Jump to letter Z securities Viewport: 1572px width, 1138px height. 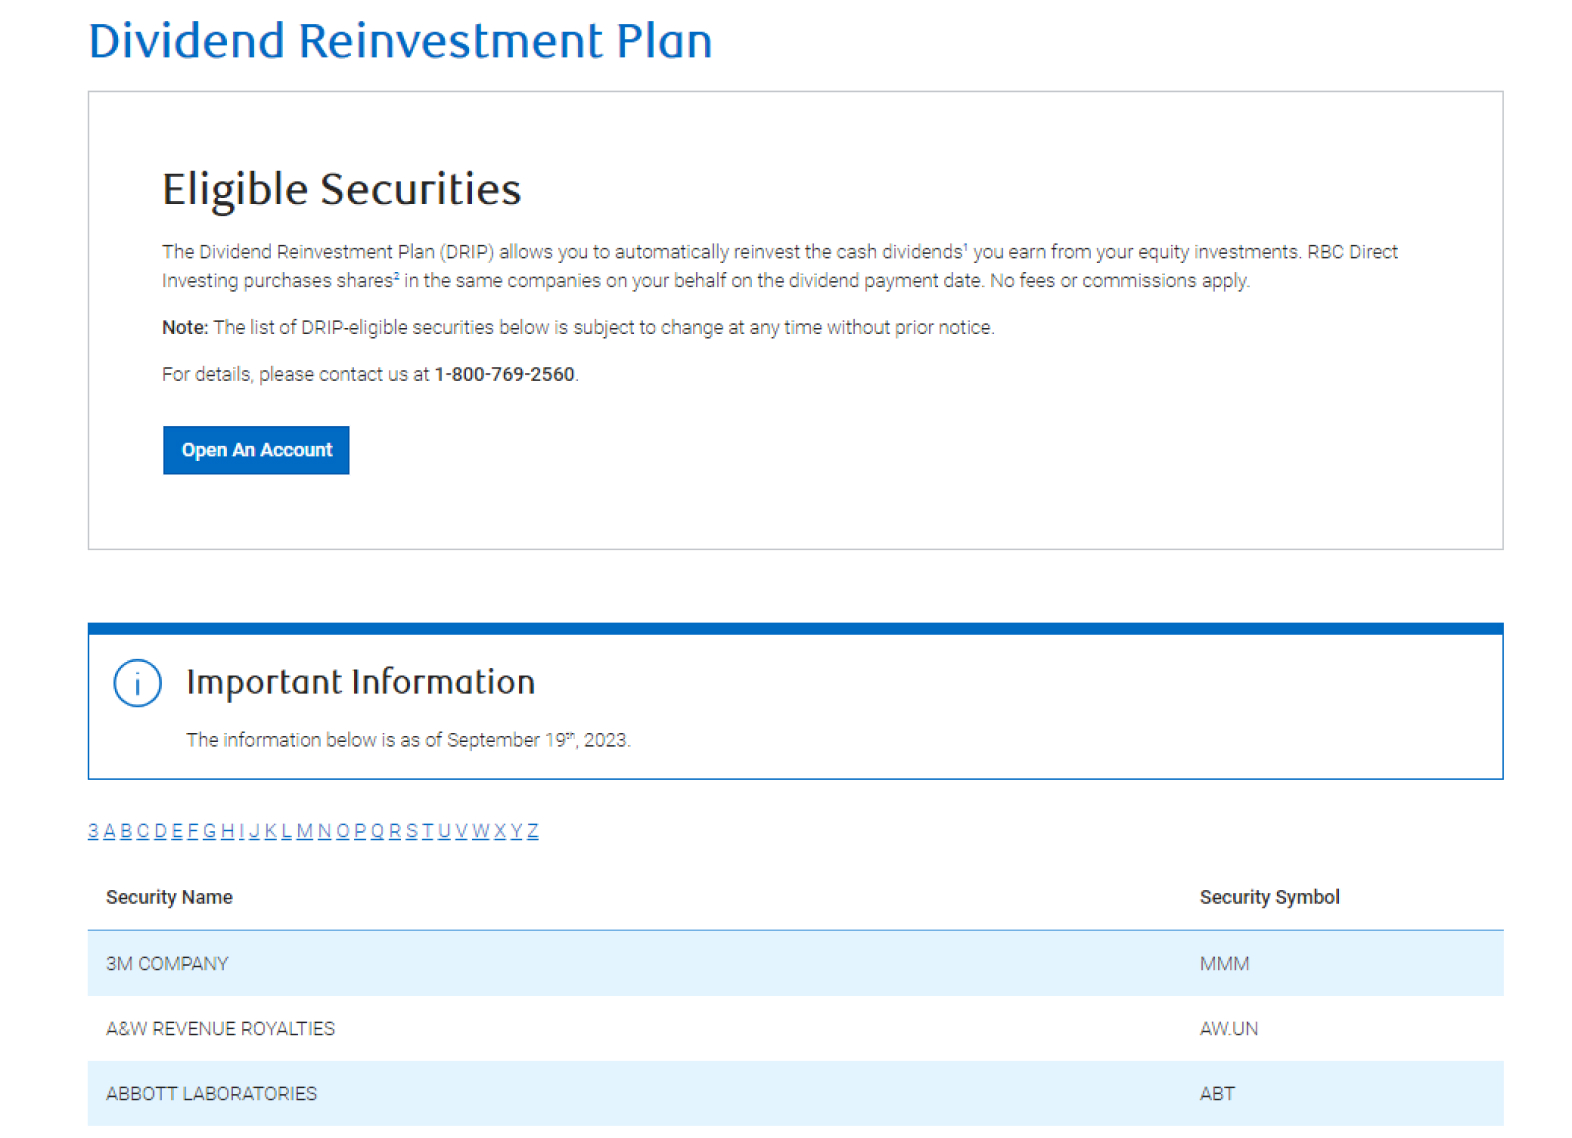tap(533, 831)
